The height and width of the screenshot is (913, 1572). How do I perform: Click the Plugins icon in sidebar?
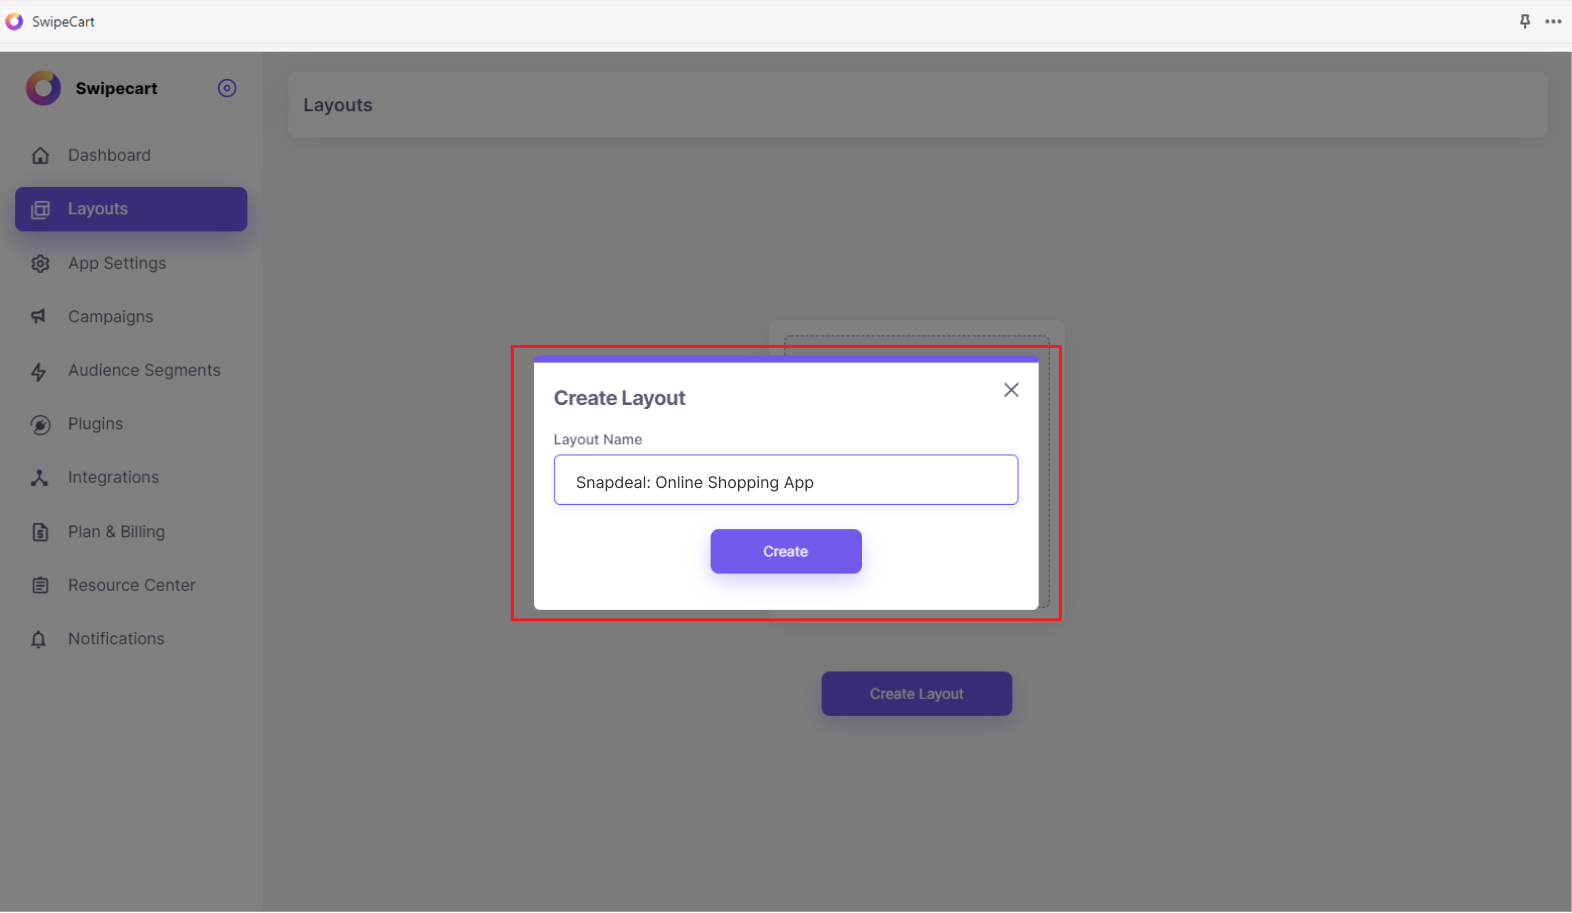[x=40, y=425]
